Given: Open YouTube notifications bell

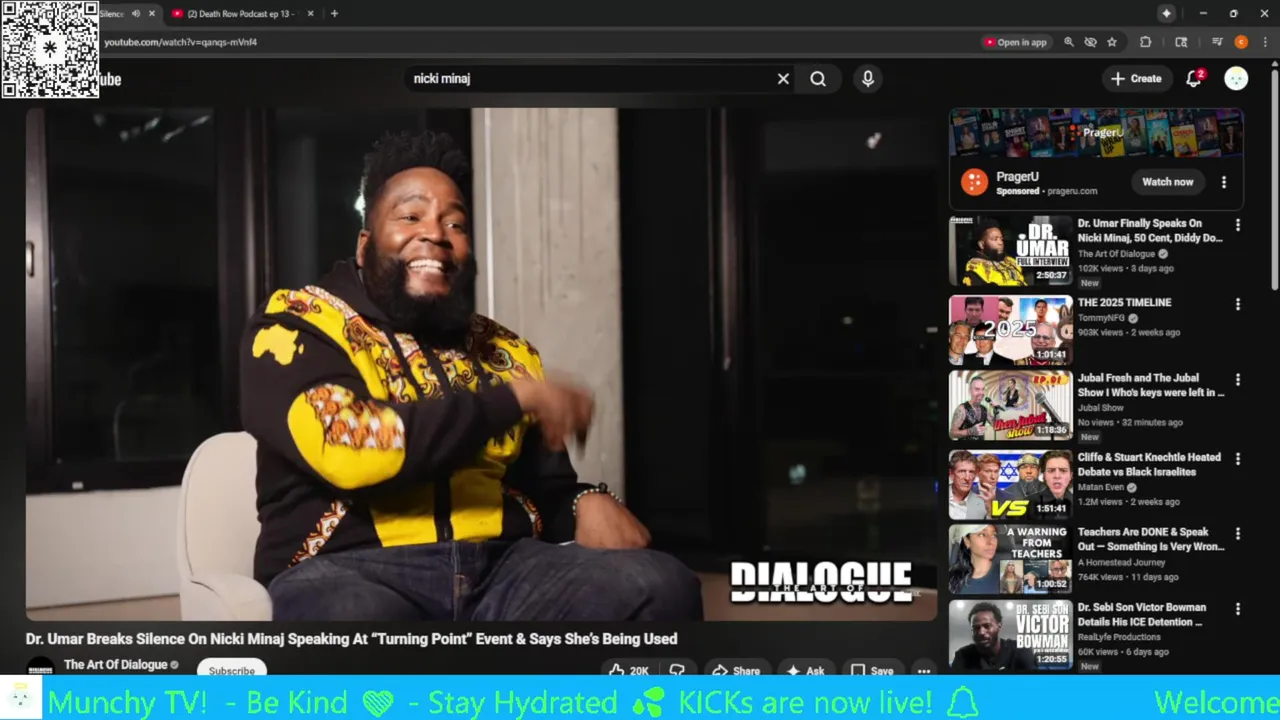Looking at the screenshot, I should click(x=1193, y=79).
